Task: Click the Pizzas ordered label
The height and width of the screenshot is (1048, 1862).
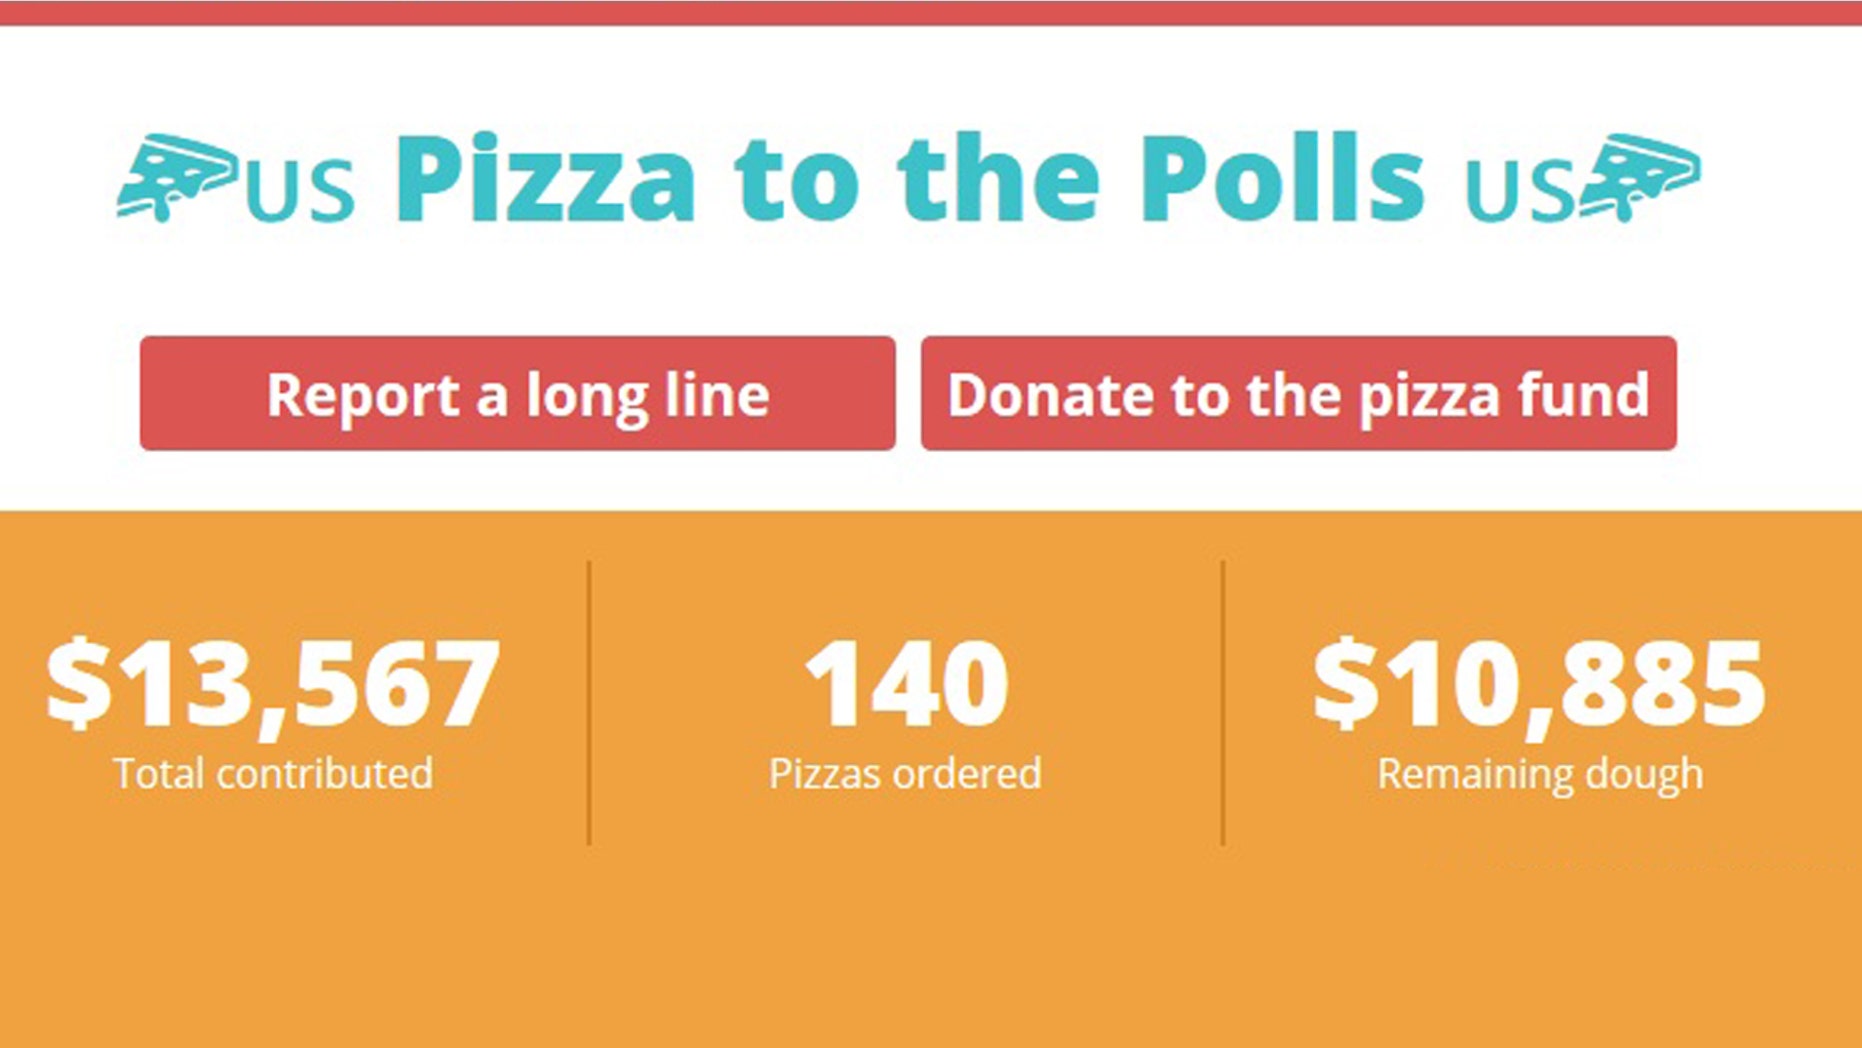Action: 906,774
